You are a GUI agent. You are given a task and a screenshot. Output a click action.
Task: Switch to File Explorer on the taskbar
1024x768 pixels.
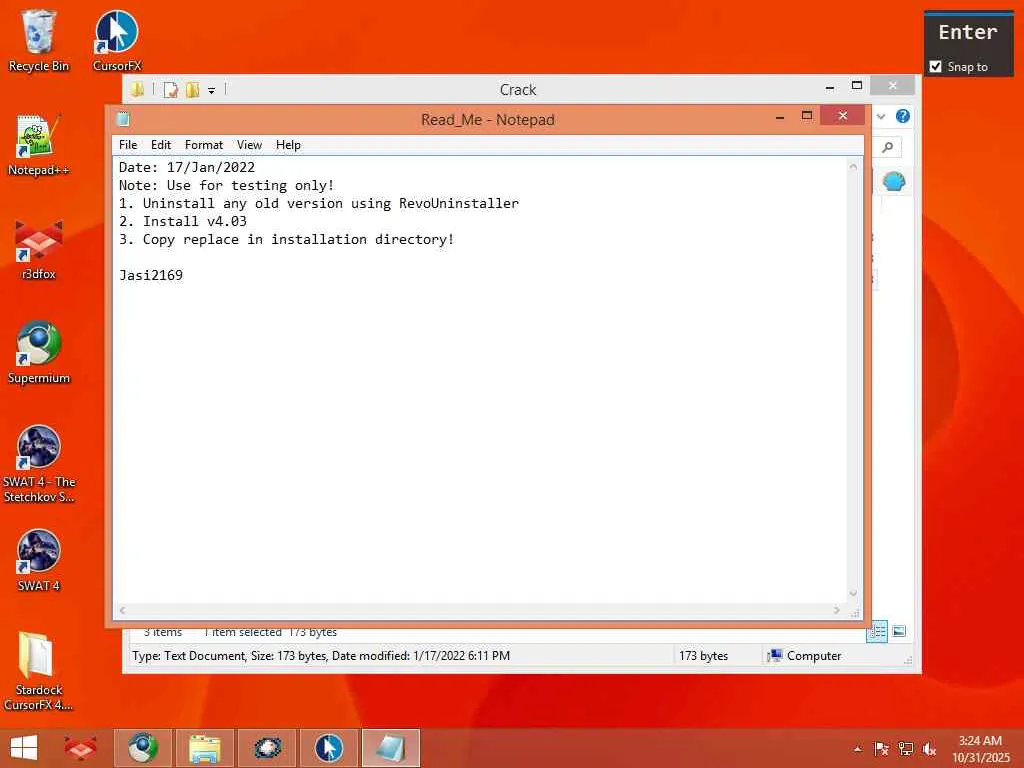pyautogui.click(x=204, y=748)
